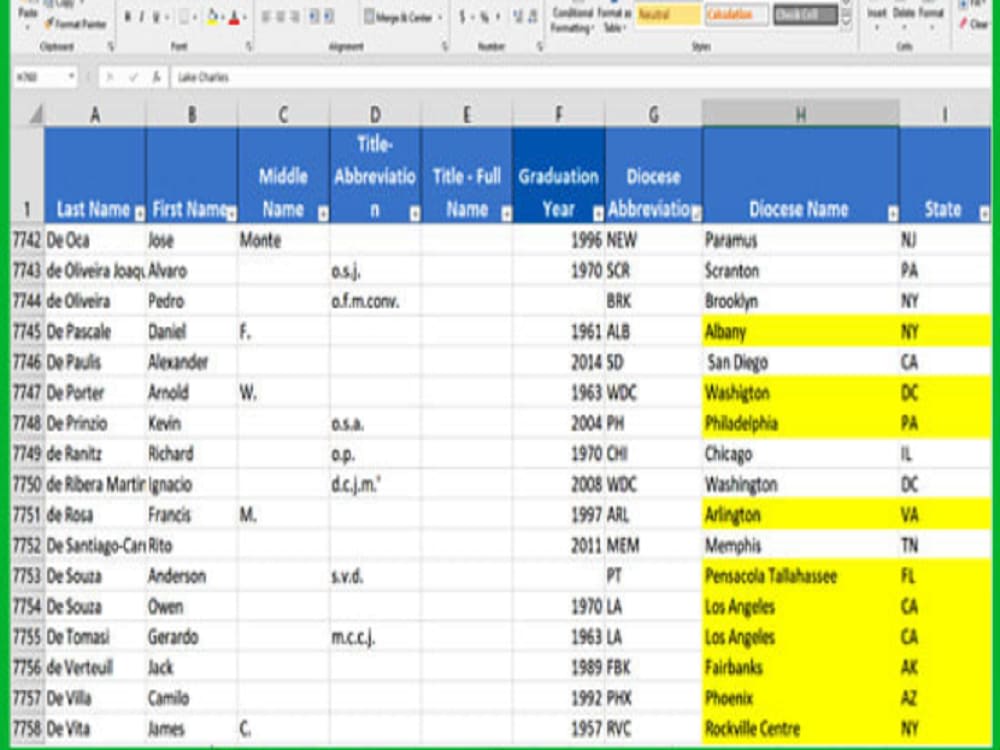Toggle Italic formatting in Font group

coord(142,17)
